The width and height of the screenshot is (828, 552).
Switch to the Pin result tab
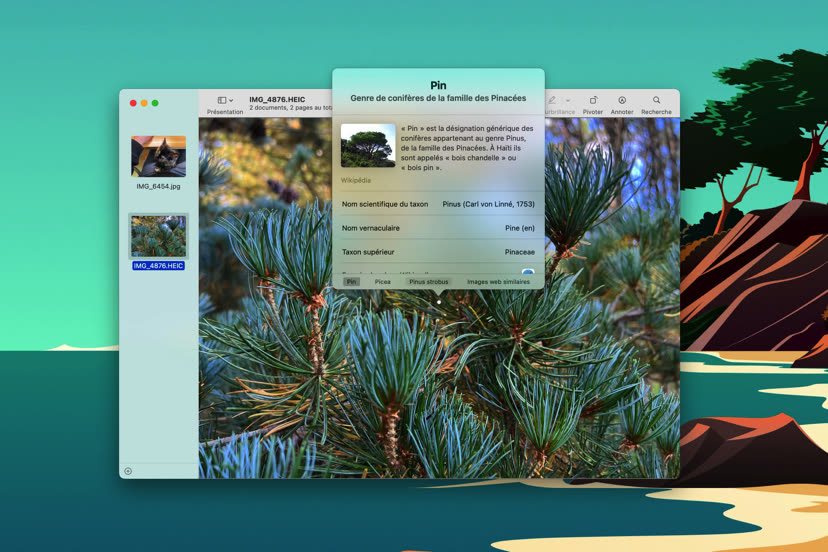(352, 282)
